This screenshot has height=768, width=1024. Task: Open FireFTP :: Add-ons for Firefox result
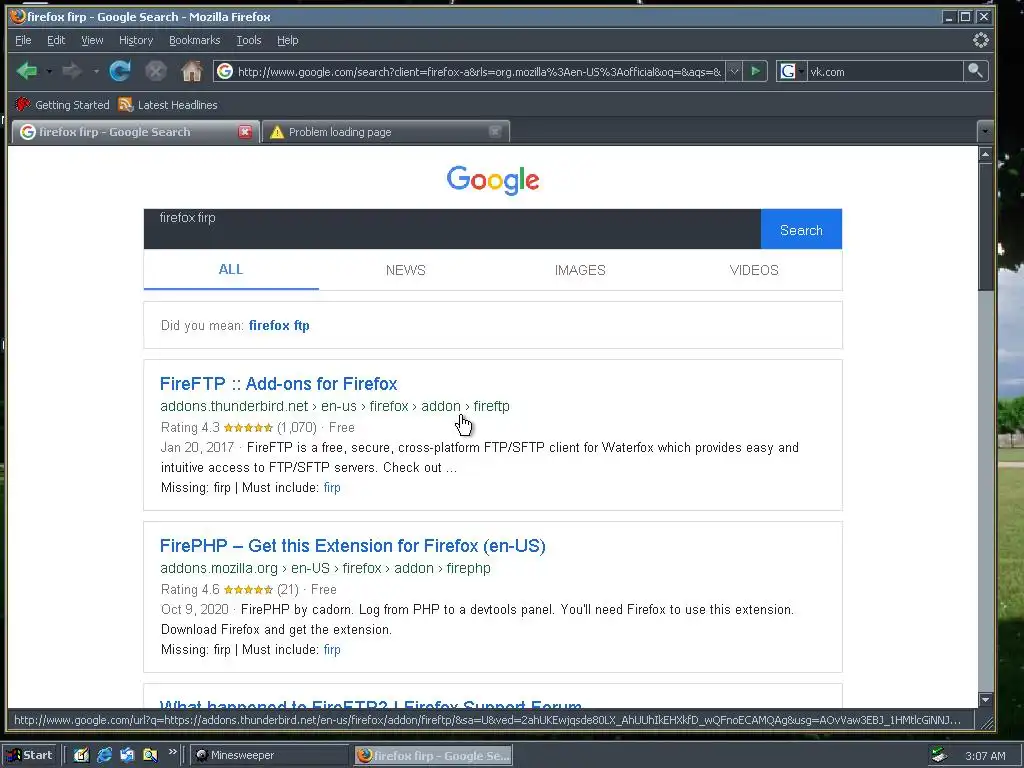point(278,383)
